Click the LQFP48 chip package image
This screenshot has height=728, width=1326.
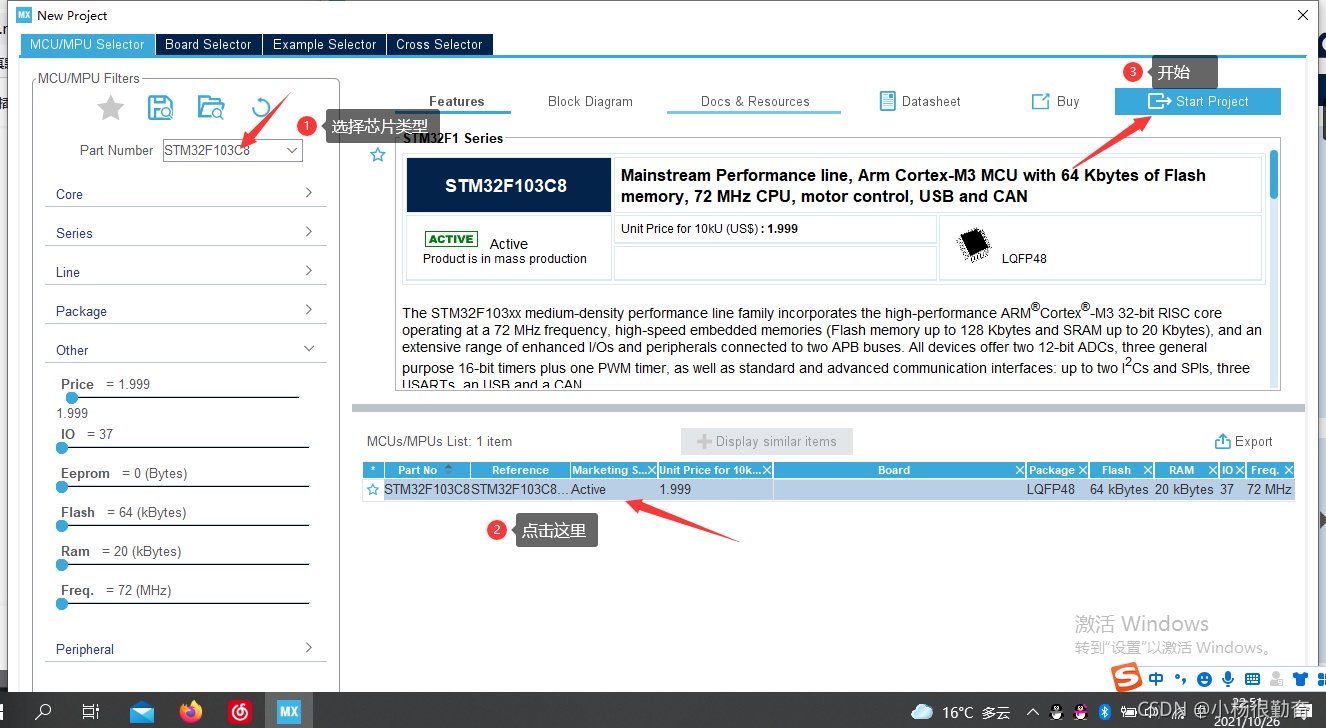(x=972, y=245)
